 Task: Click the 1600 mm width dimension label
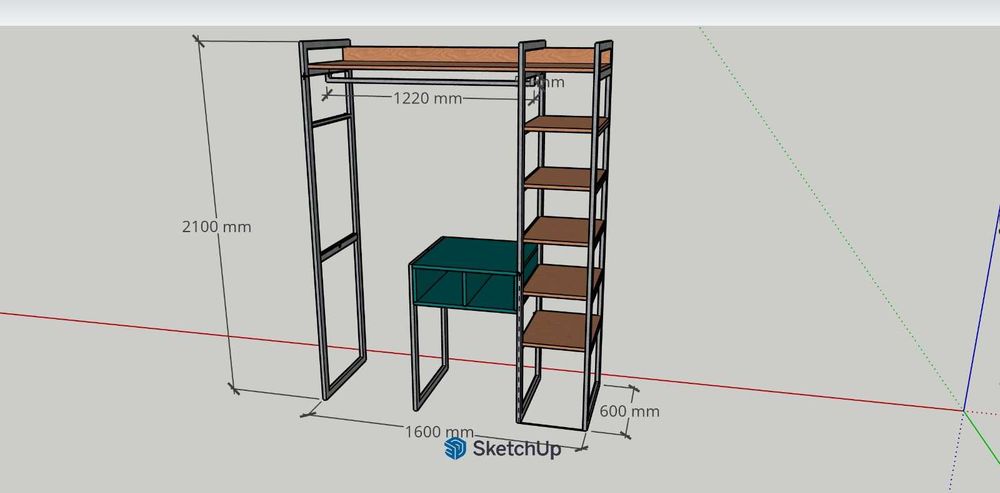pyautogui.click(x=439, y=431)
